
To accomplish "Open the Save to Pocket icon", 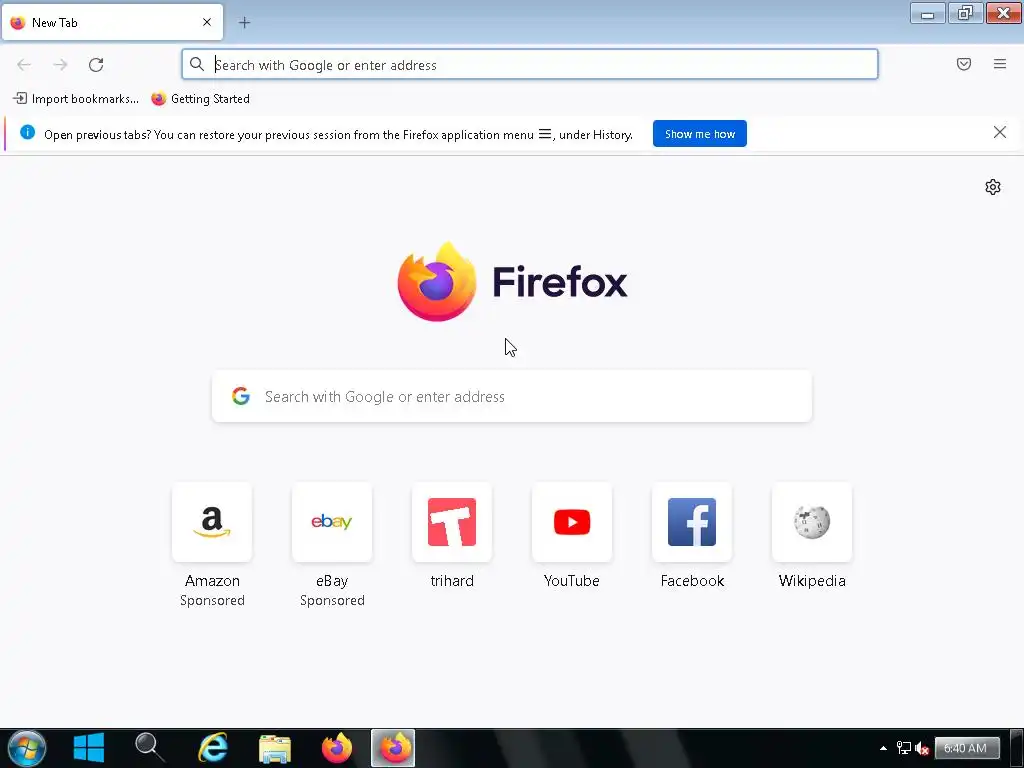I will pos(964,64).
